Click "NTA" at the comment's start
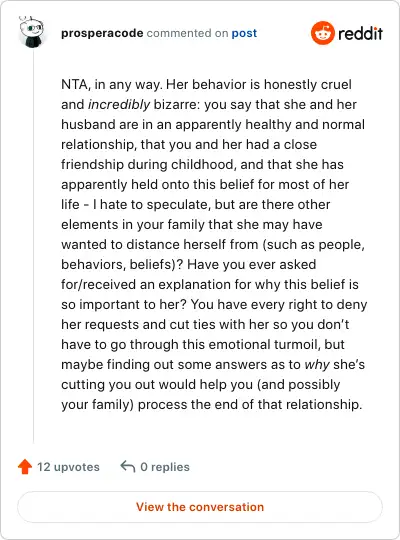The height and width of the screenshot is (540, 400). click(74, 85)
